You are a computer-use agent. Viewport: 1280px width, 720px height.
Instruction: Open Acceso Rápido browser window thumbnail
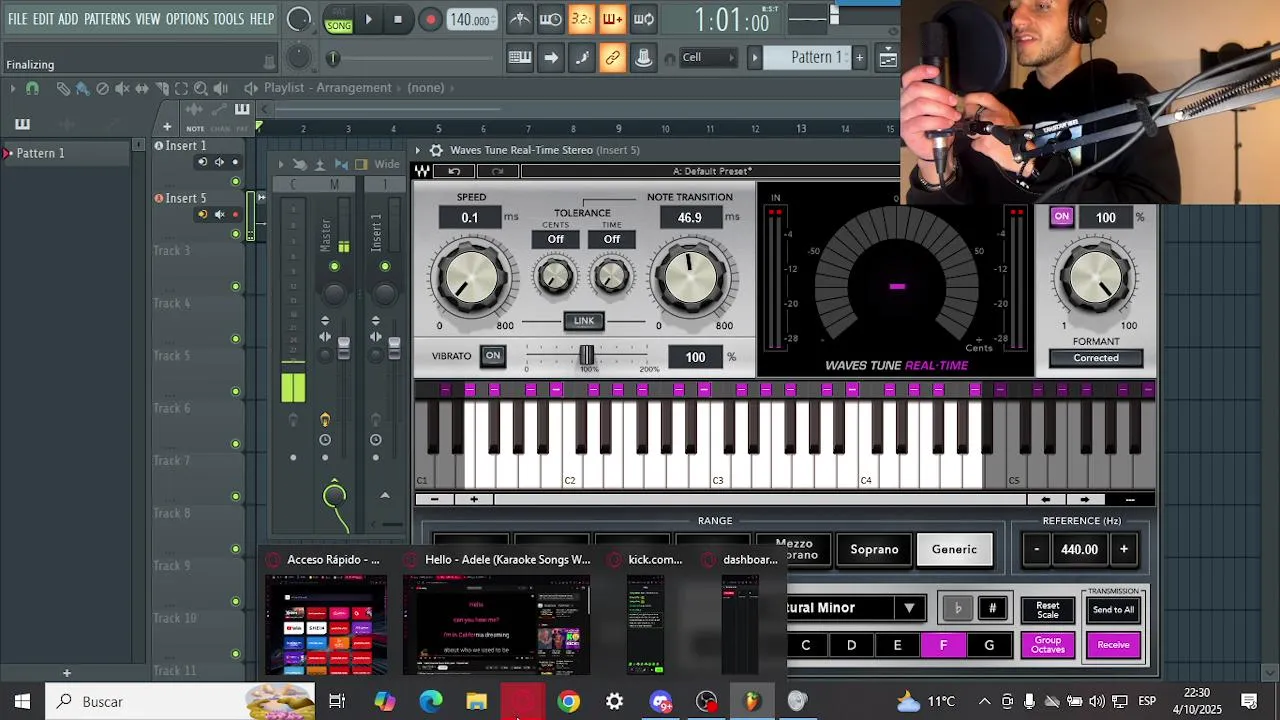(x=326, y=615)
